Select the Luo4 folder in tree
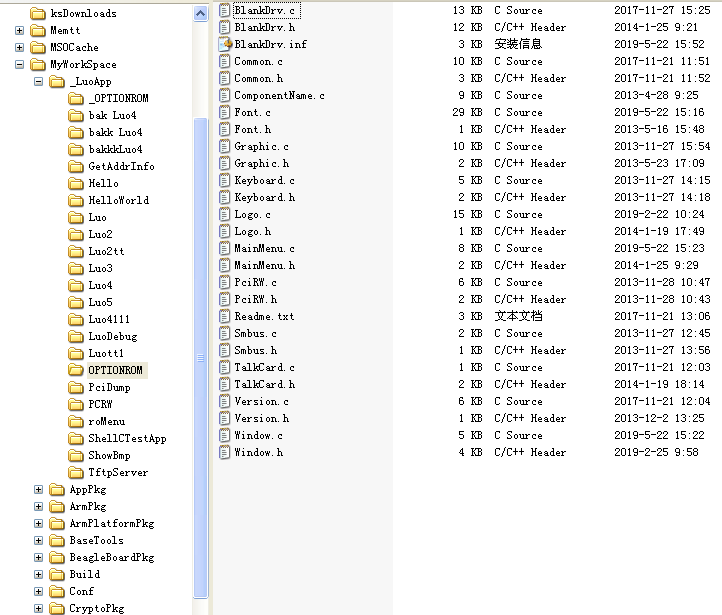The height and width of the screenshot is (615, 722). (x=100, y=285)
